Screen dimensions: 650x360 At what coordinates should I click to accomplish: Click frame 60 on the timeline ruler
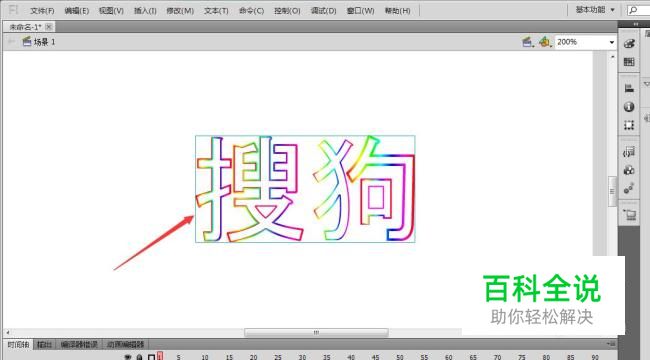point(449,357)
